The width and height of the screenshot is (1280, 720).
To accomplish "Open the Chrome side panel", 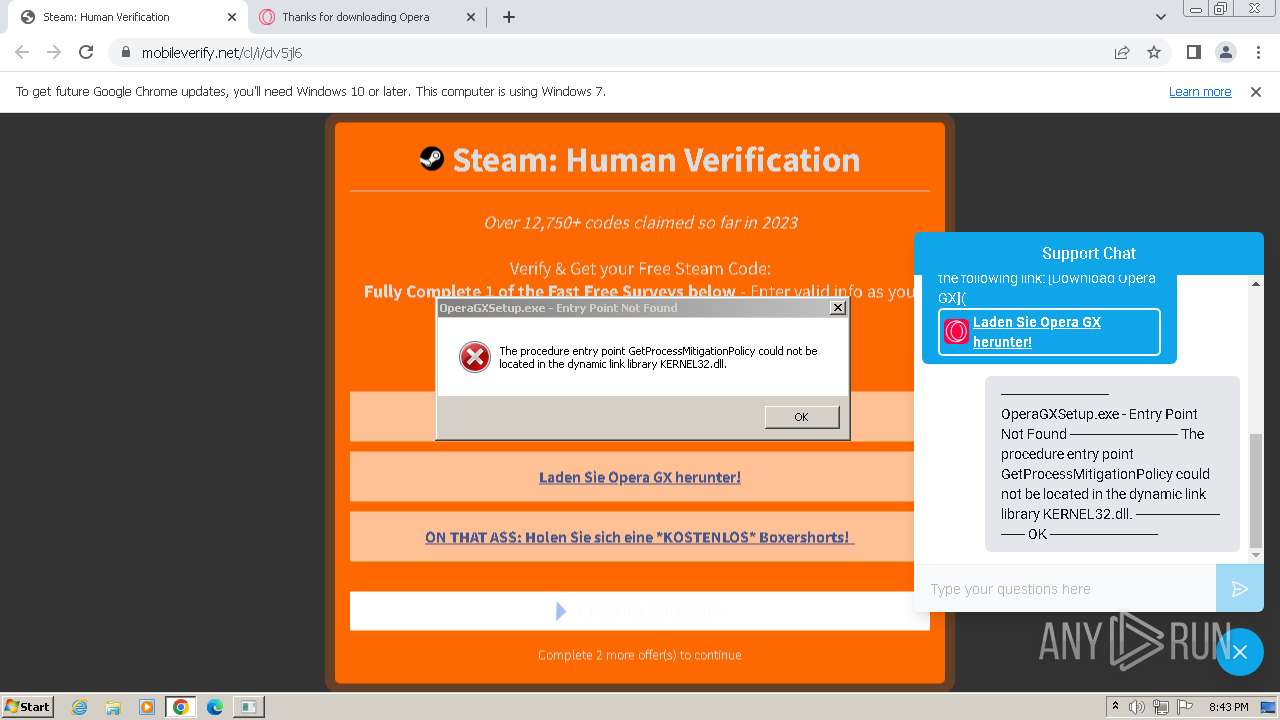I will pos(1193,53).
